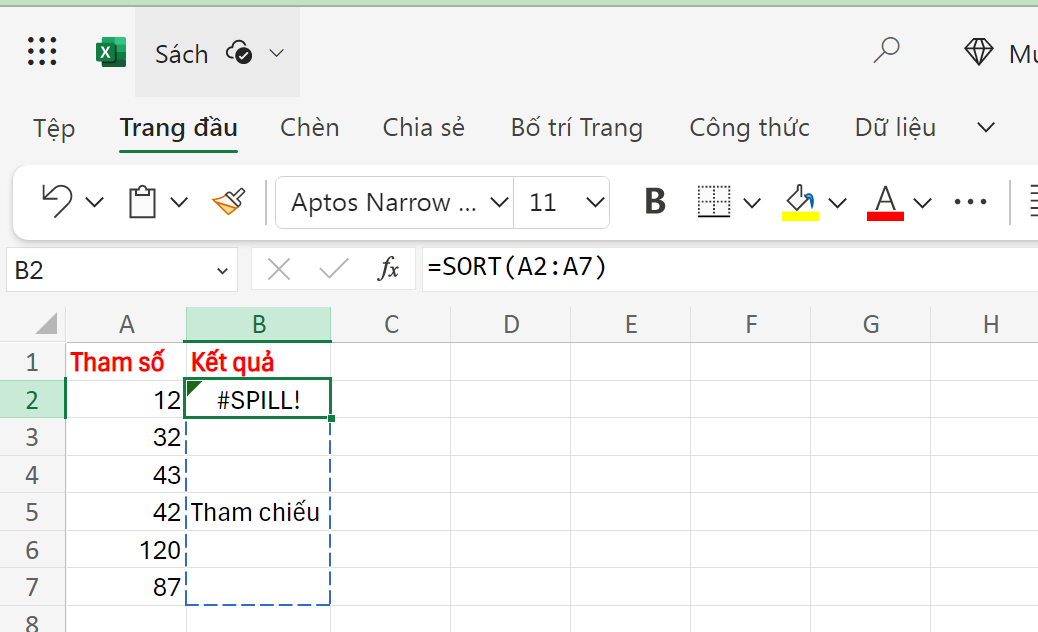
Task: Select cell with value 32
Action: coord(126,437)
